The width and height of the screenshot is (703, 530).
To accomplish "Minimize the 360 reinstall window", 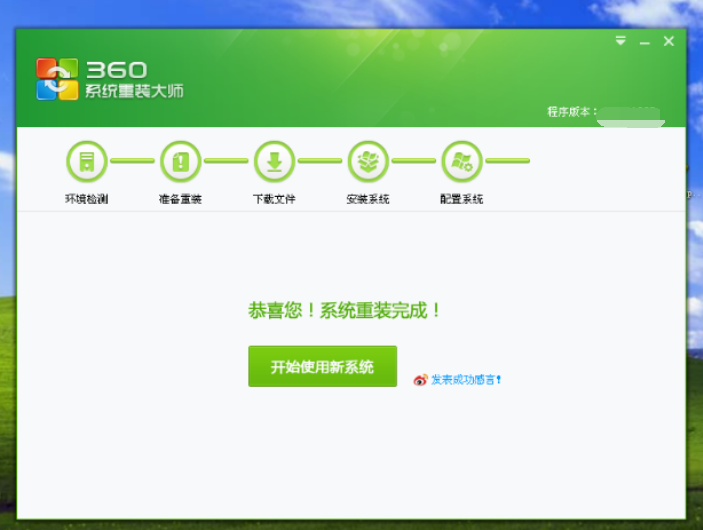I will coord(645,42).
